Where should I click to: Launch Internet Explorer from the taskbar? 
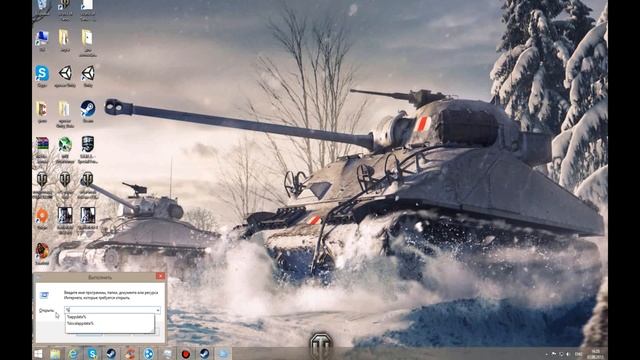coord(73,353)
